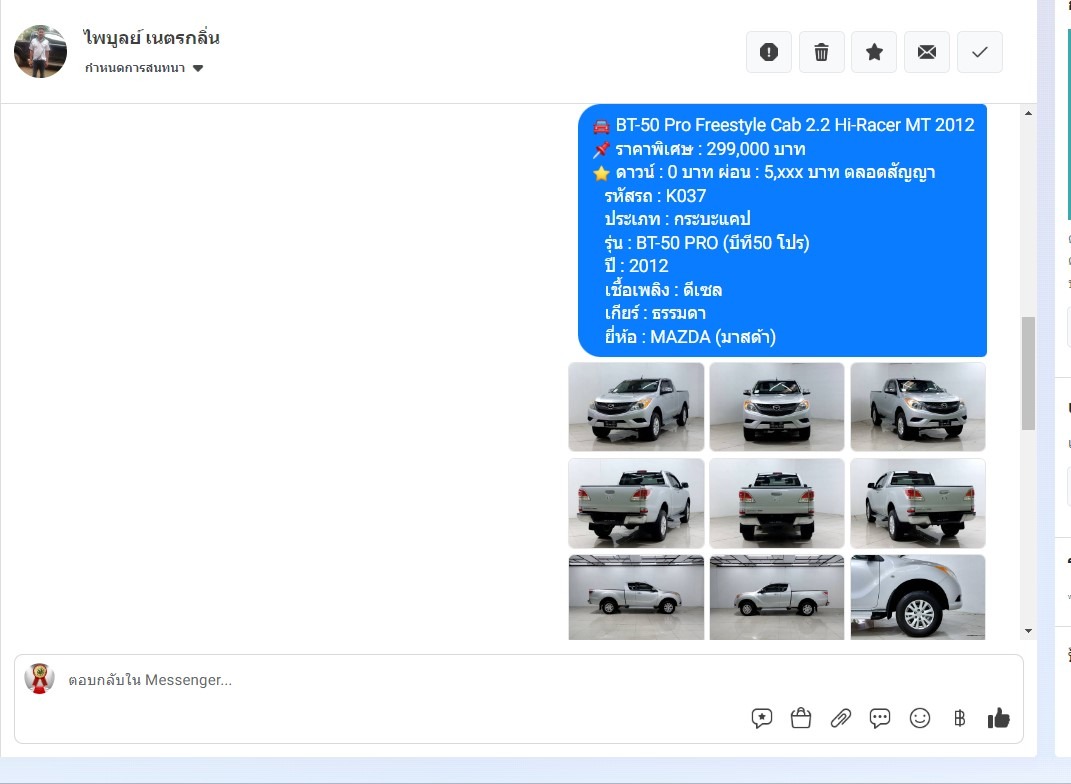The width and height of the screenshot is (1071, 784).
Task: Click the chat scrollbar thumb
Action: 1029,374
